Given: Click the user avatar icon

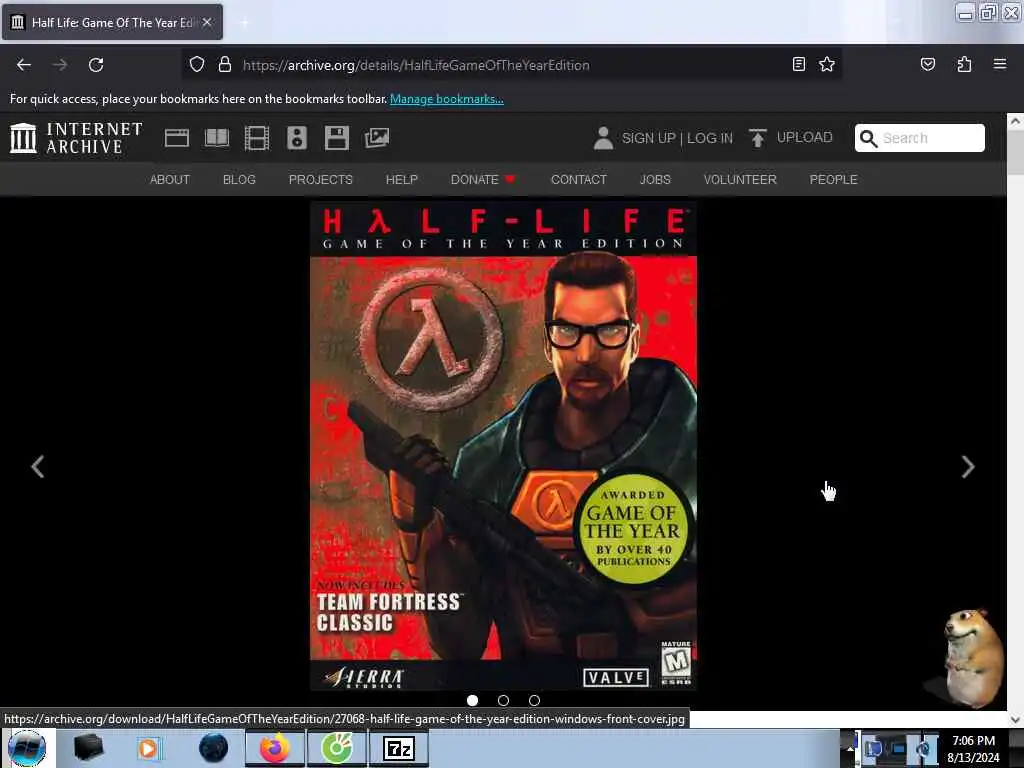Looking at the screenshot, I should 603,138.
